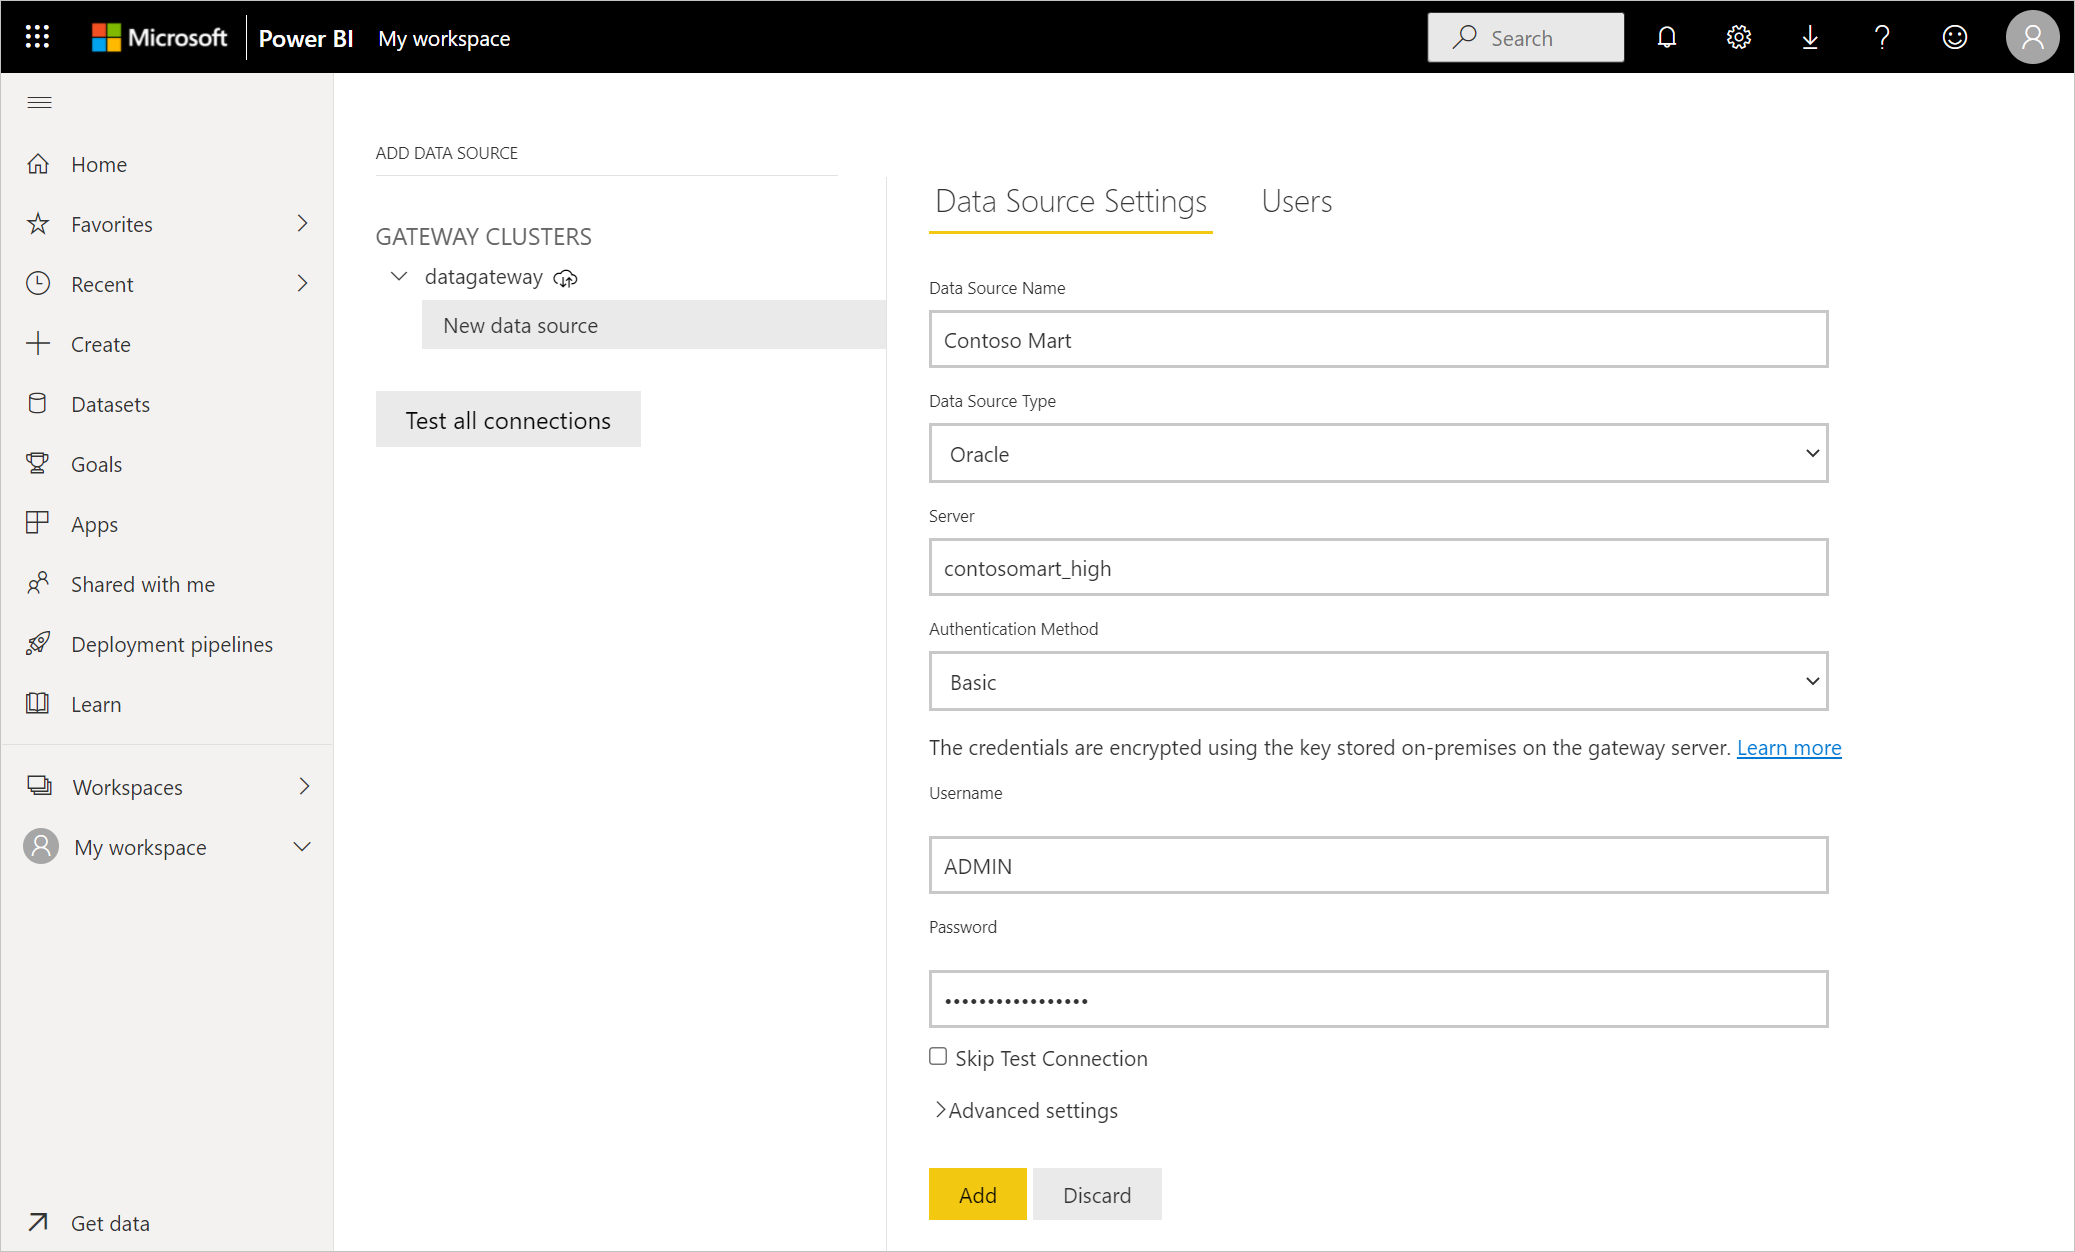Click the Add button to save
Image resolution: width=2075 pixels, height=1252 pixels.
tap(975, 1194)
